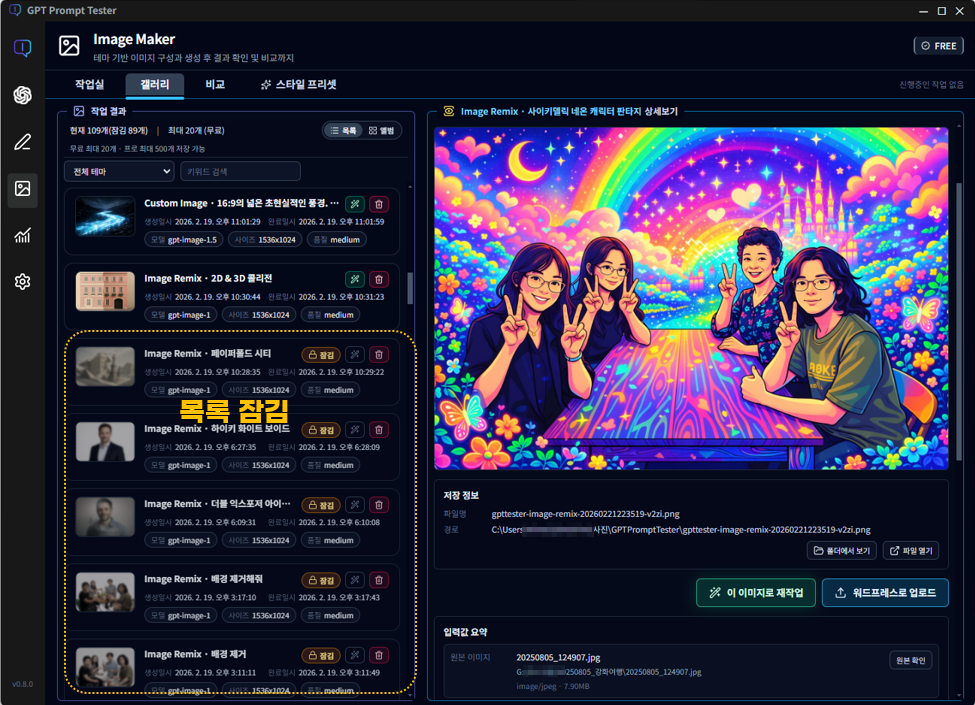
Task: Select the Image Maker sidebar icon
Action: point(22,190)
